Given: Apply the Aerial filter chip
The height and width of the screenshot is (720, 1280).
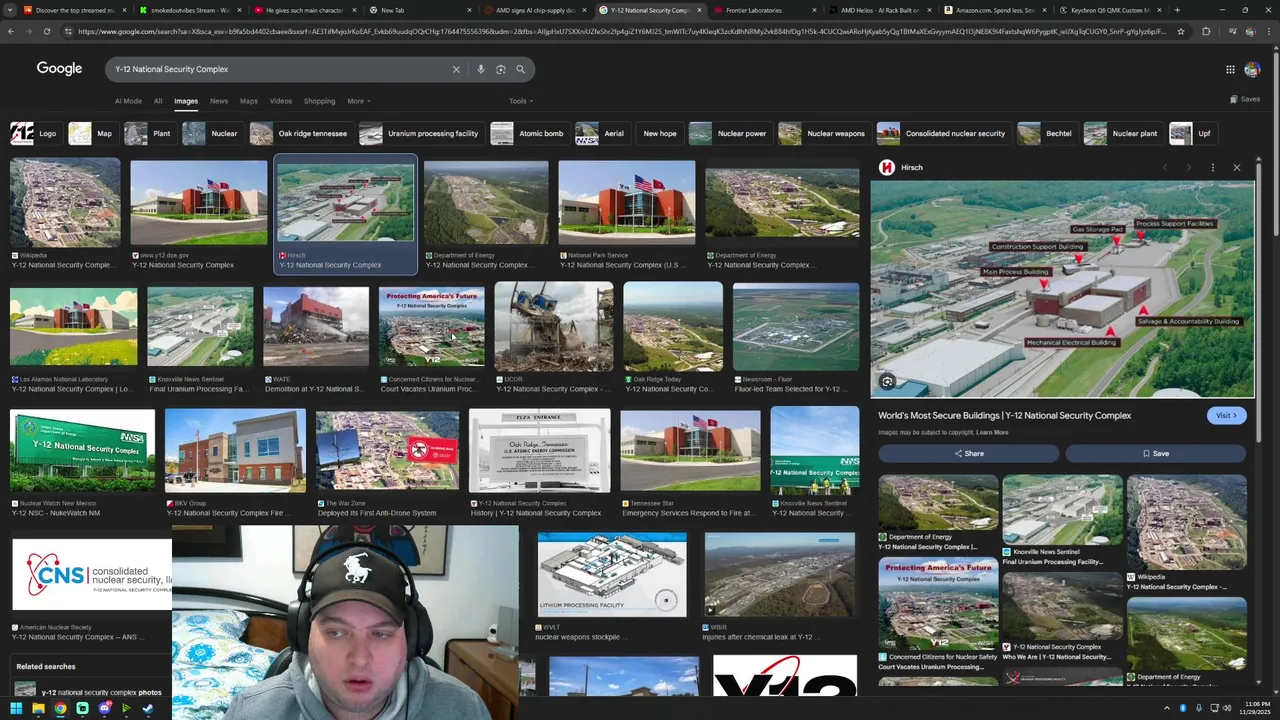Looking at the screenshot, I should point(602,133).
